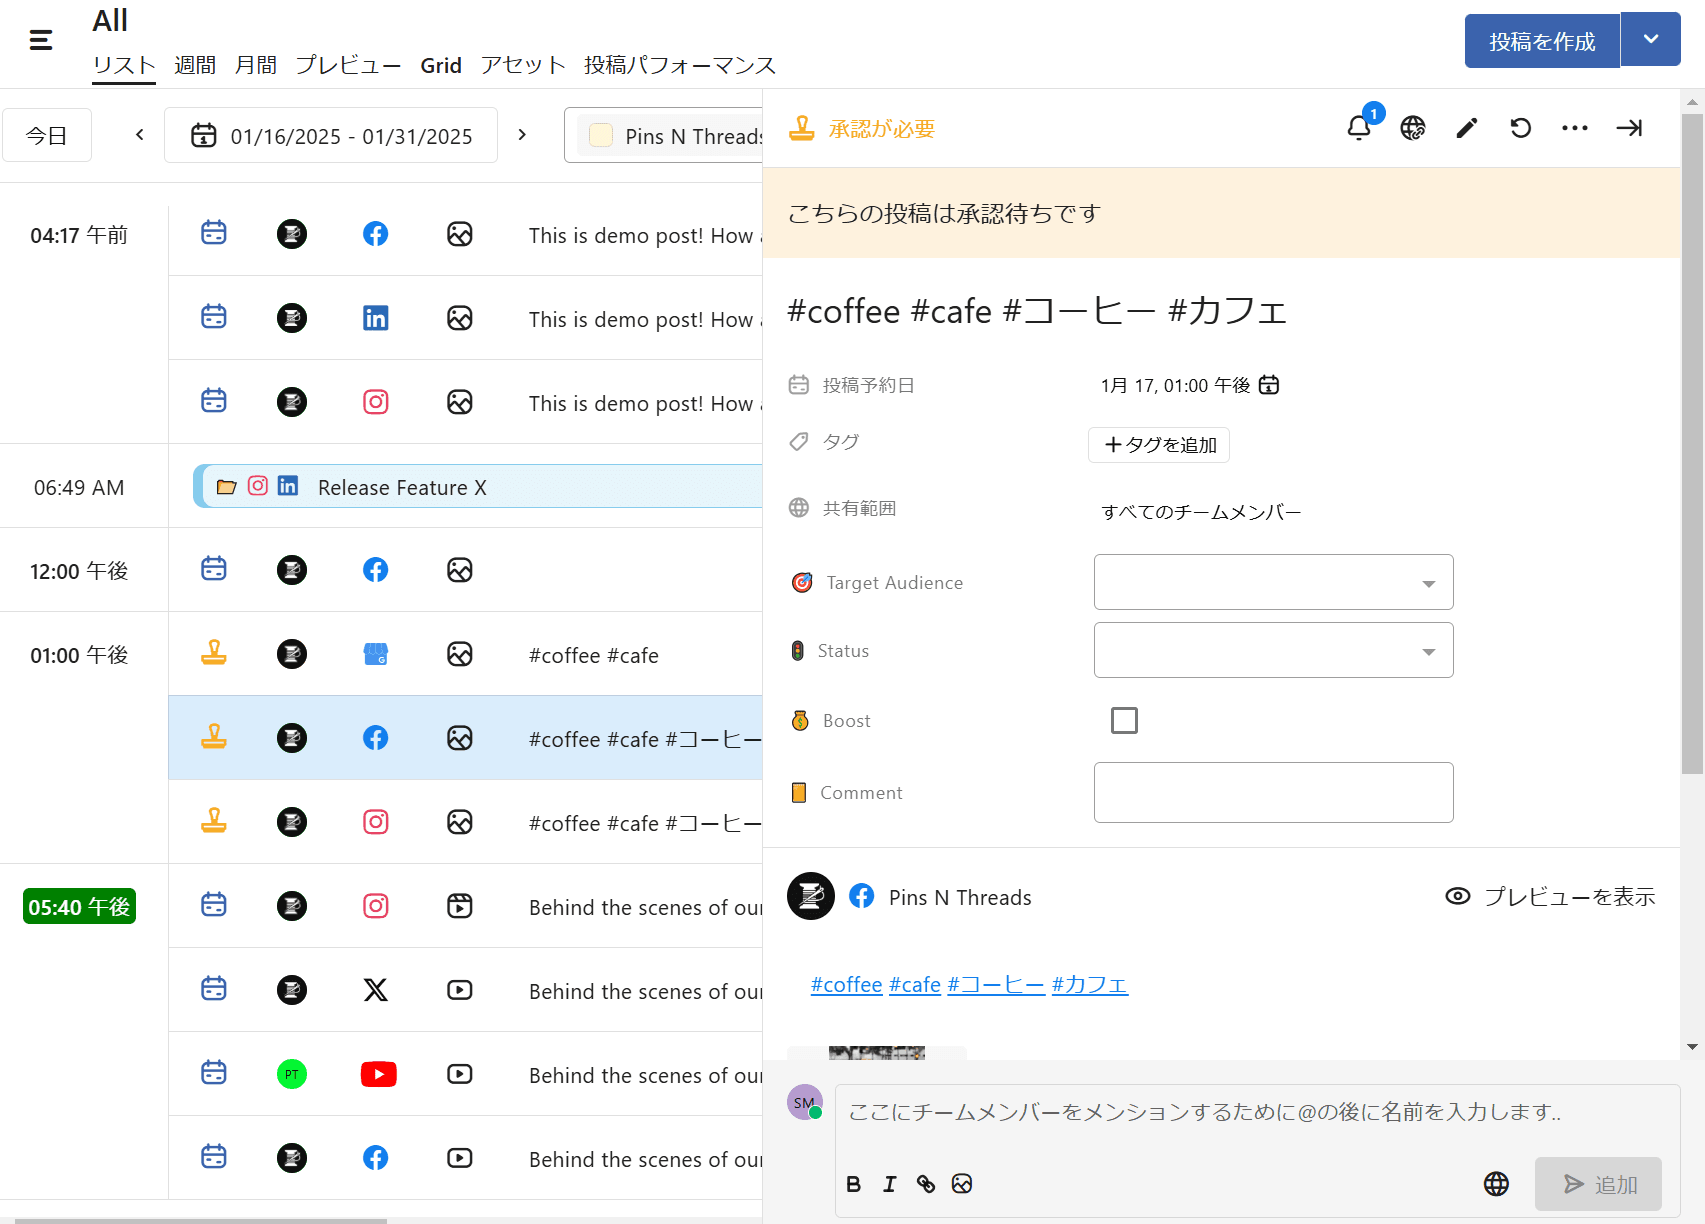Screen dimensions: 1705x1224
Task: Edit post with the pencil icon
Action: (1467, 128)
